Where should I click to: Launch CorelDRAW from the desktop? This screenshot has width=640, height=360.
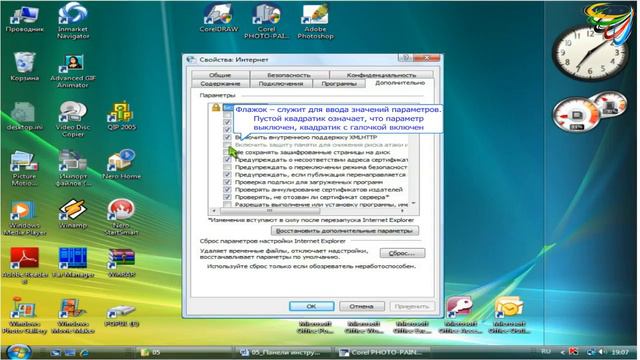(x=219, y=18)
